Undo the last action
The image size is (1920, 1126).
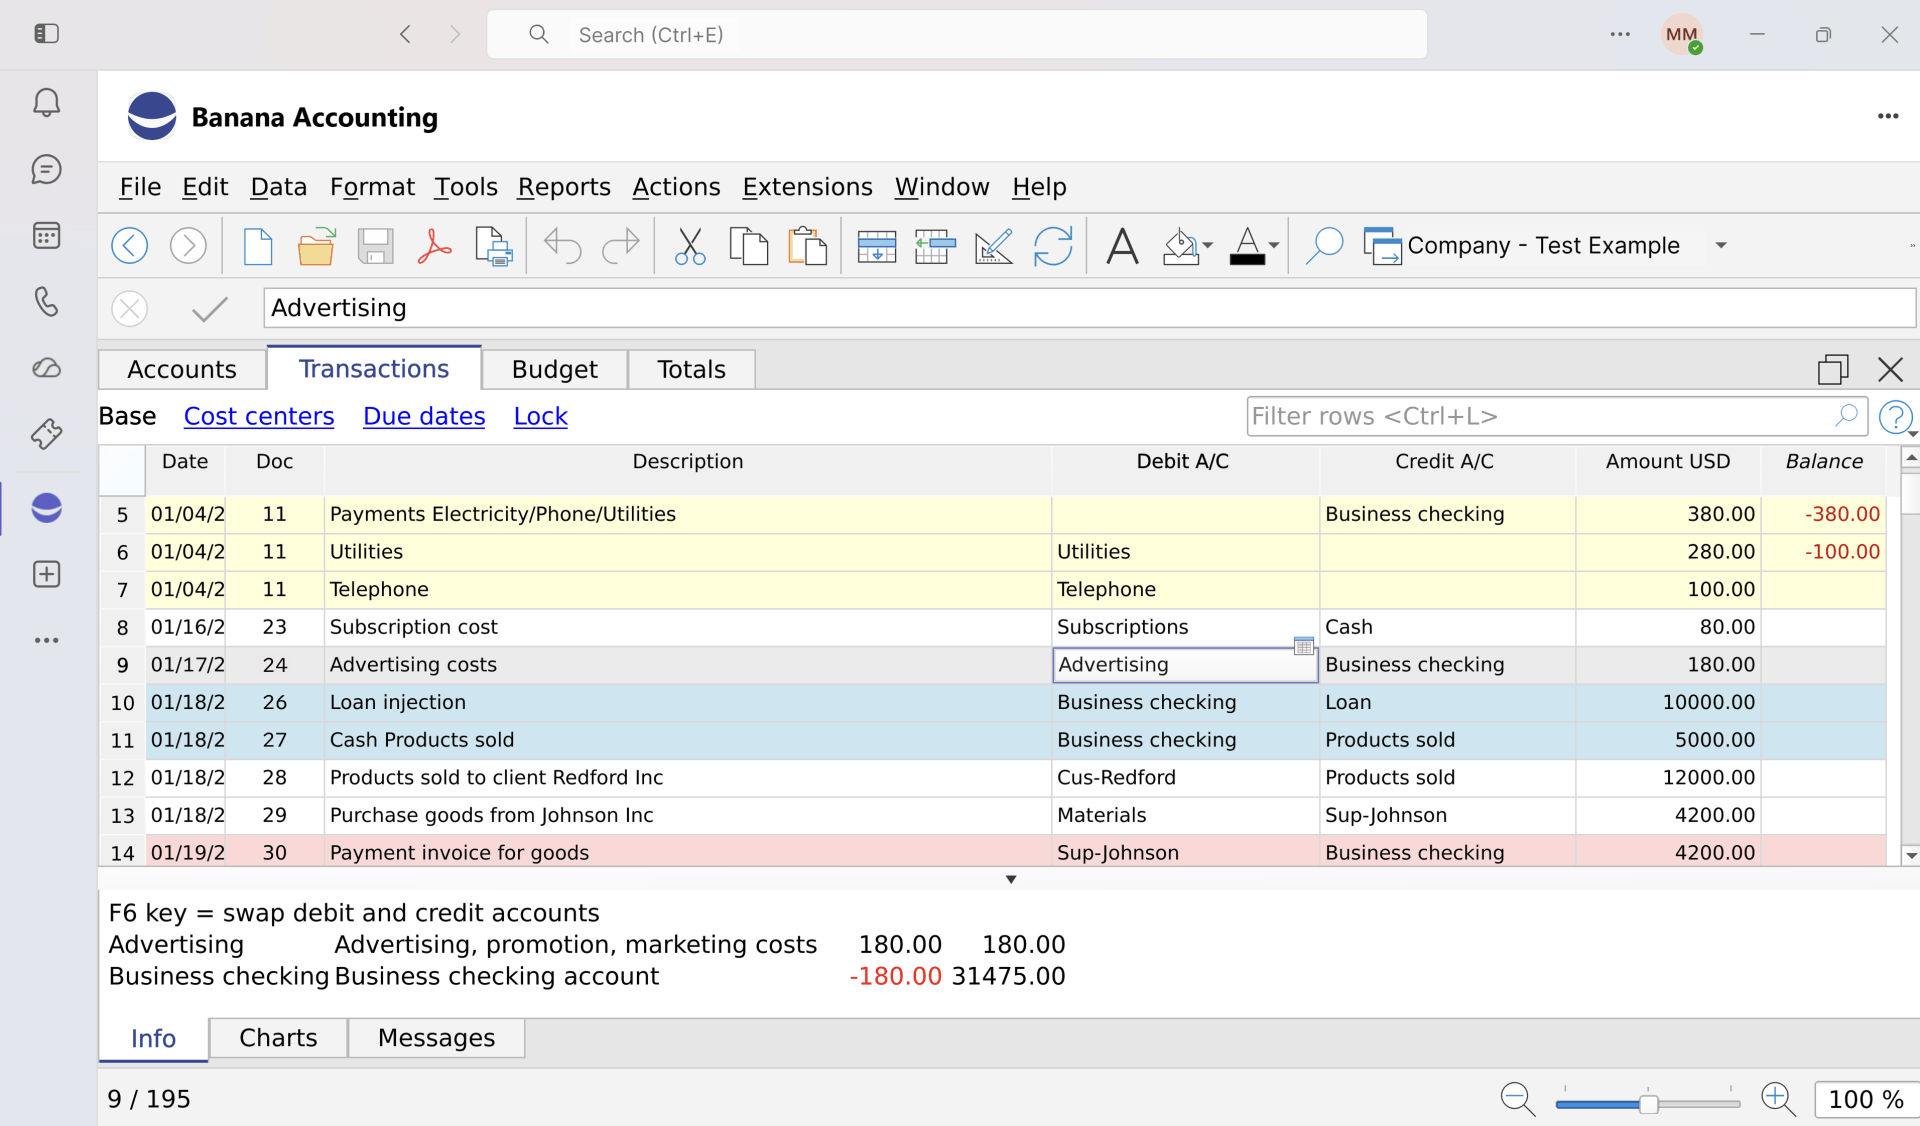pos(562,246)
